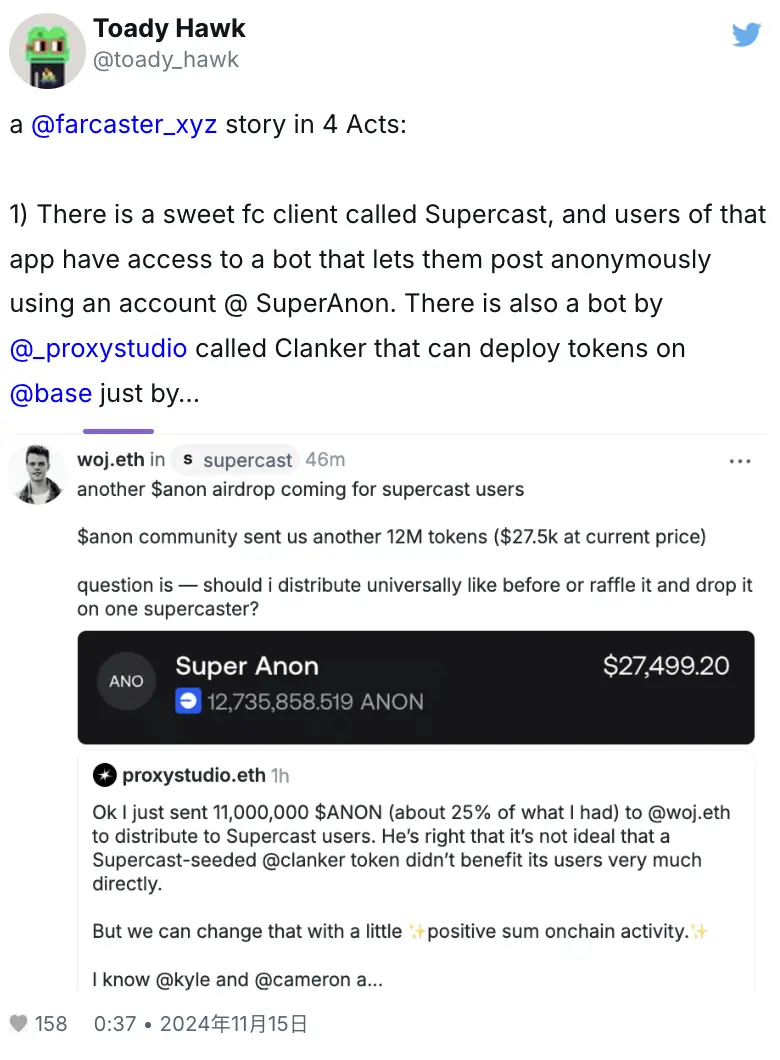
Task: Click the @toady_hawk handle
Action: pyautogui.click(x=166, y=60)
